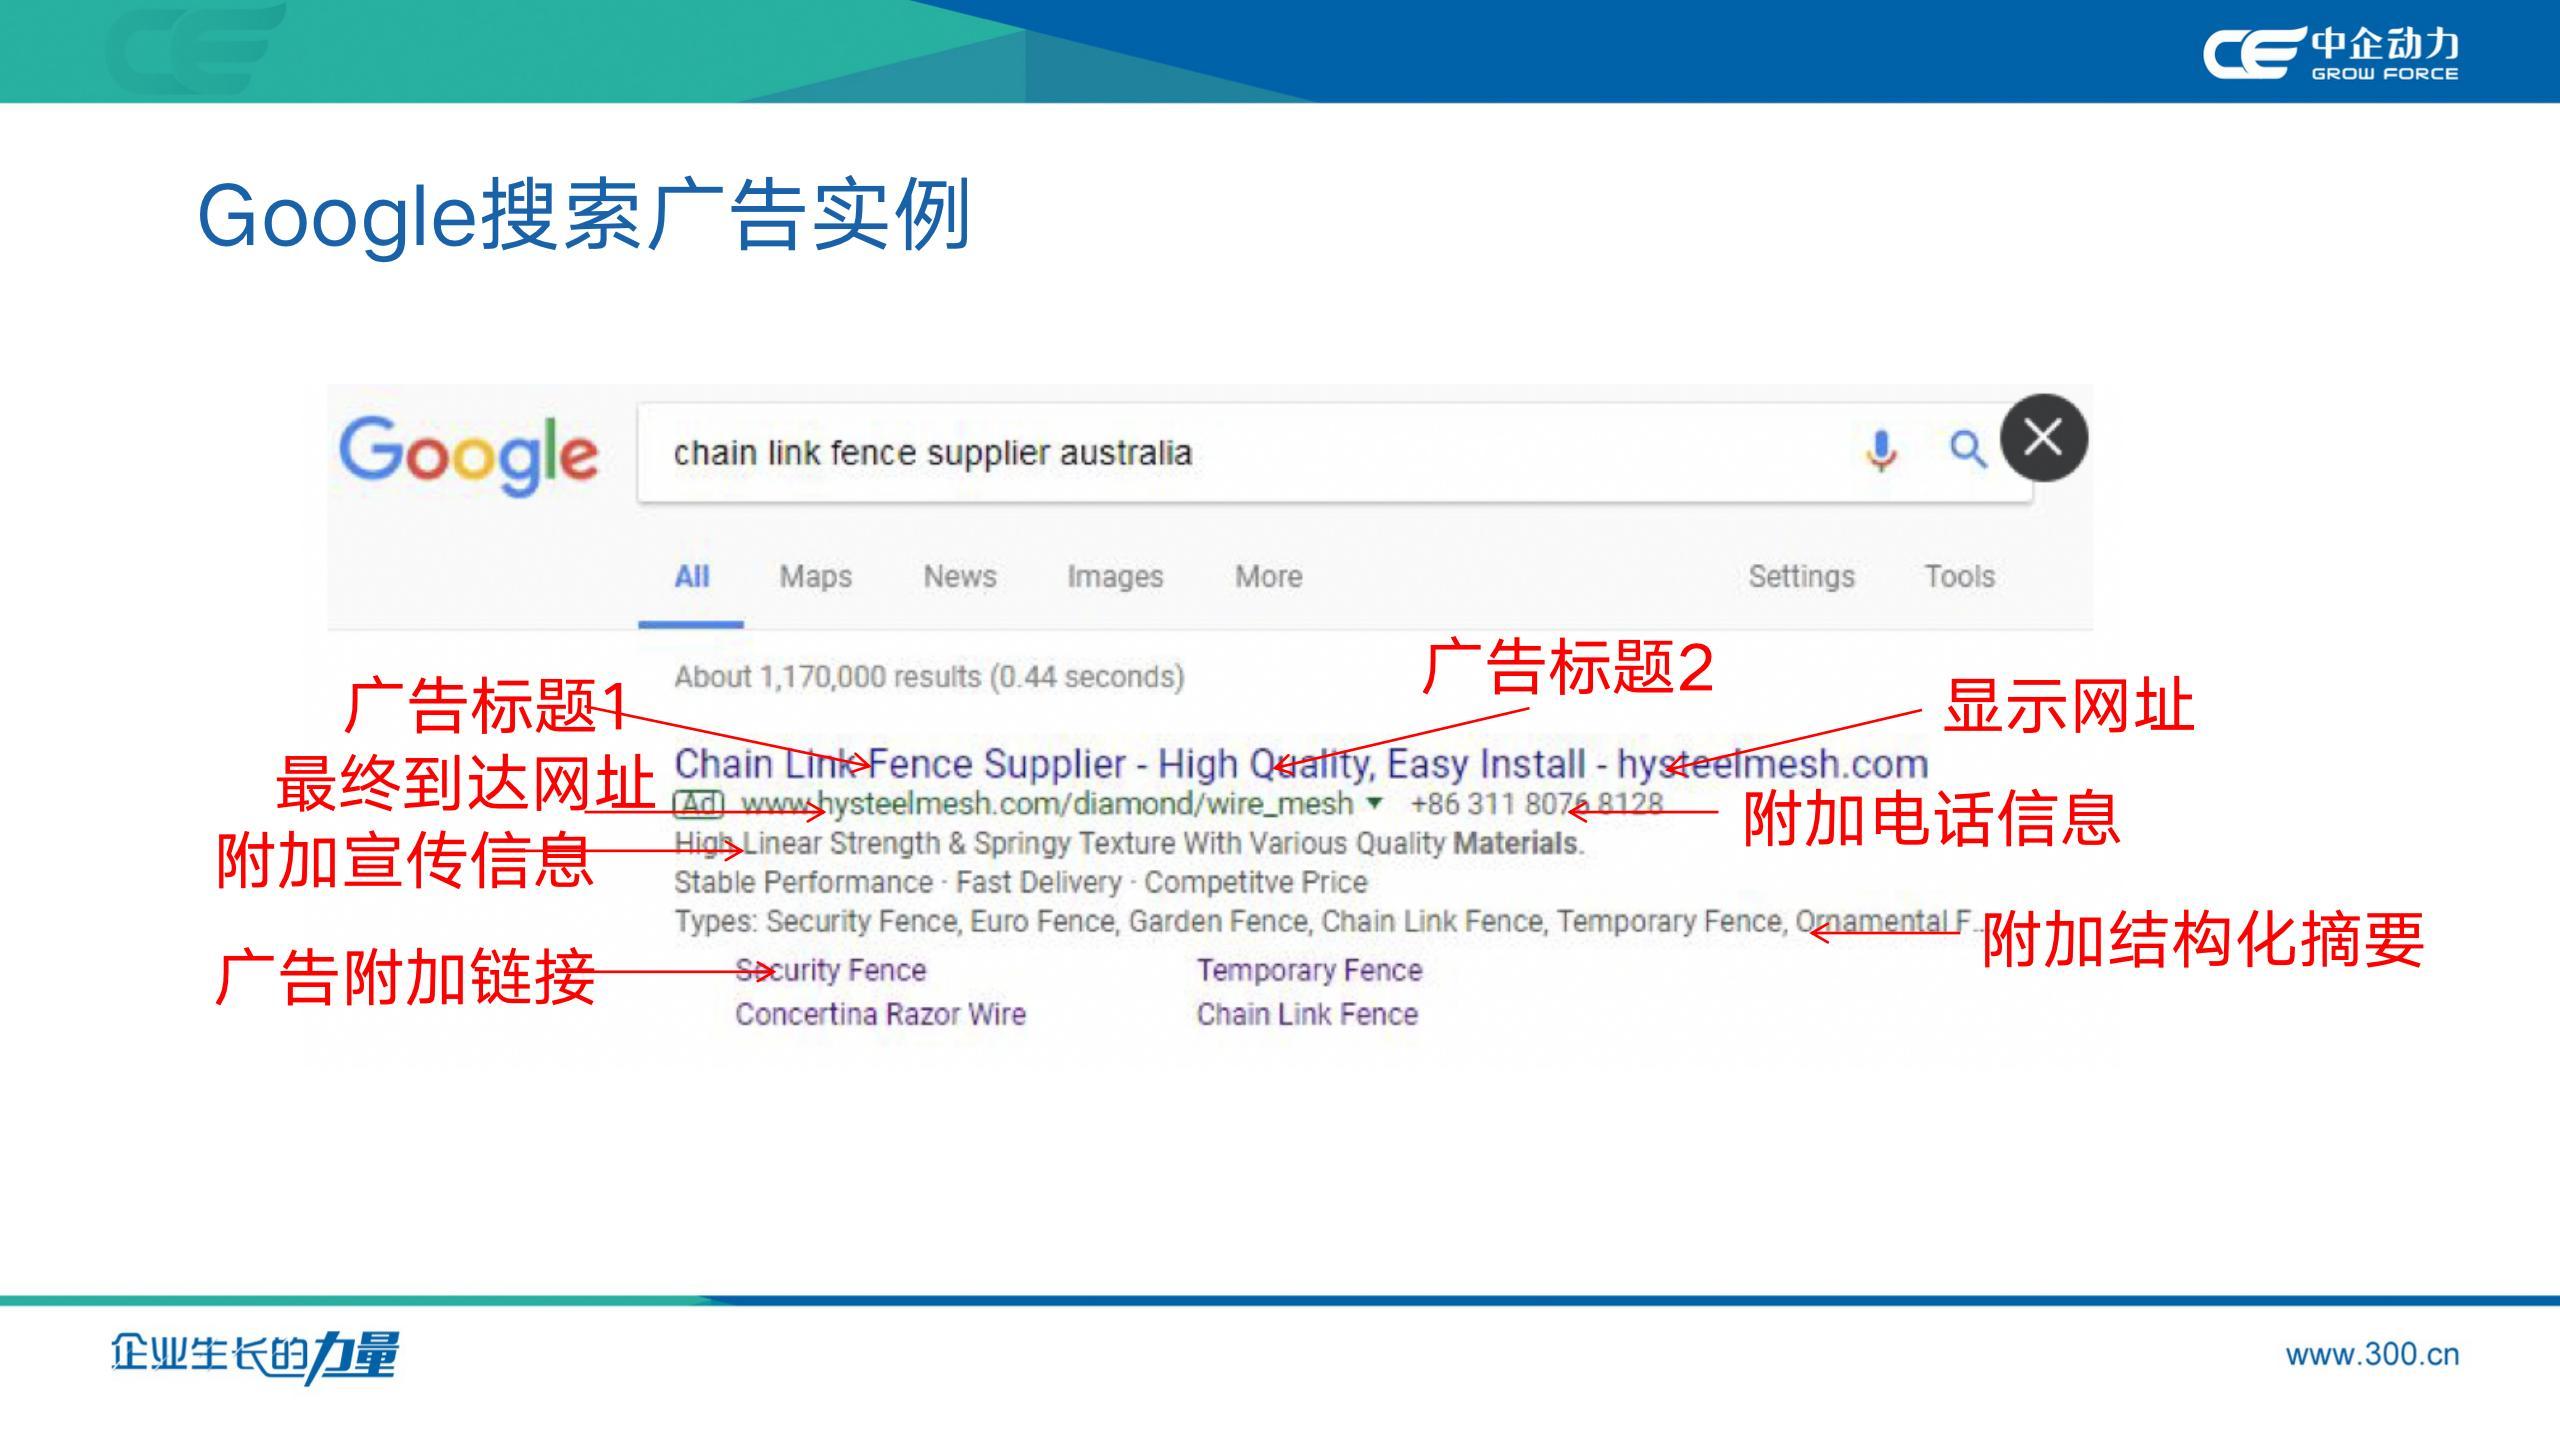Switch to the Images tab
Image resolution: width=2560 pixels, height=1440 pixels.
pos(1115,577)
